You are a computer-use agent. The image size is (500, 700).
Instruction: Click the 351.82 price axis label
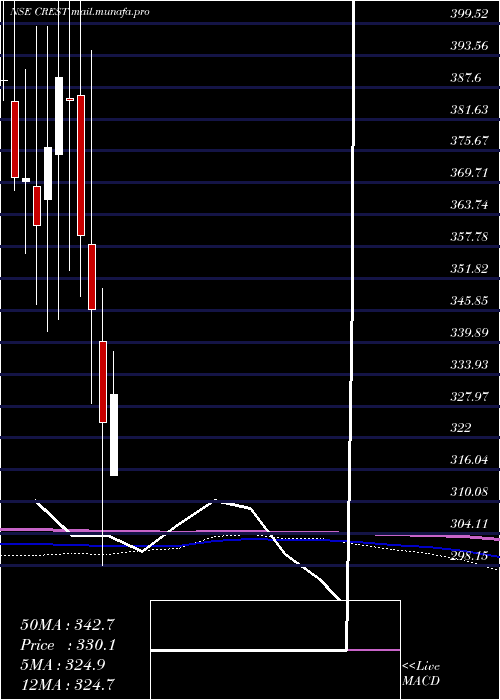click(x=469, y=269)
